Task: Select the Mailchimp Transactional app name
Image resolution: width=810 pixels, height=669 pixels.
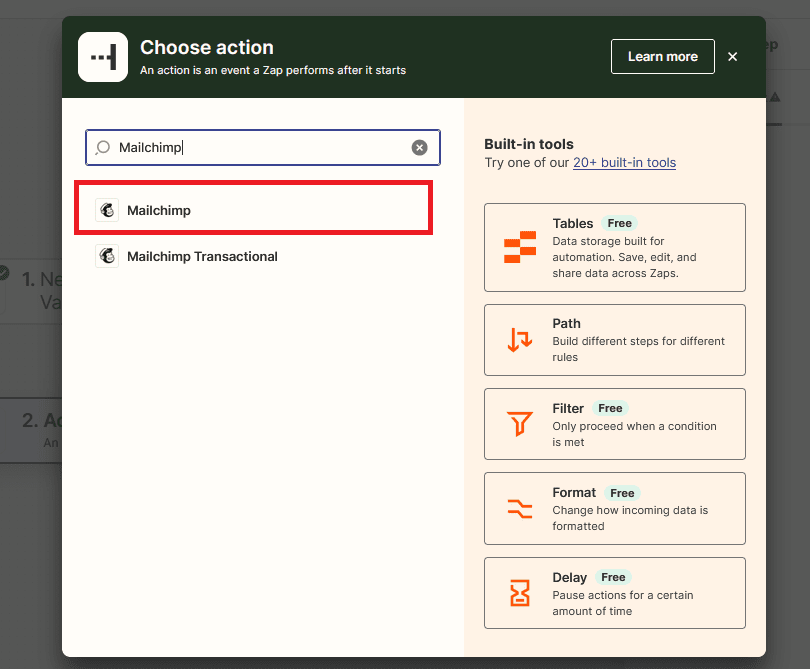Action: 202,256
